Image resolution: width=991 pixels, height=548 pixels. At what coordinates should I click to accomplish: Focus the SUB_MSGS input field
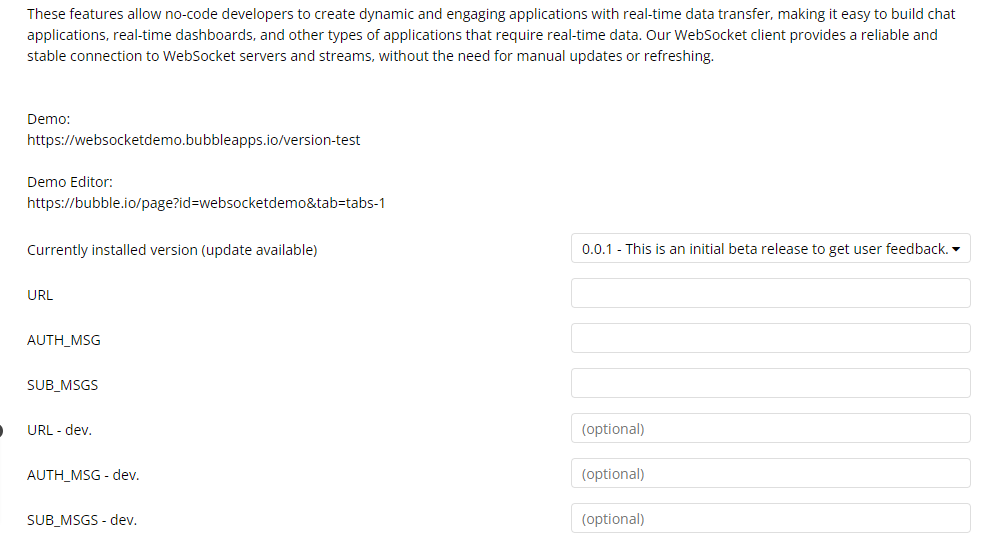click(770, 383)
